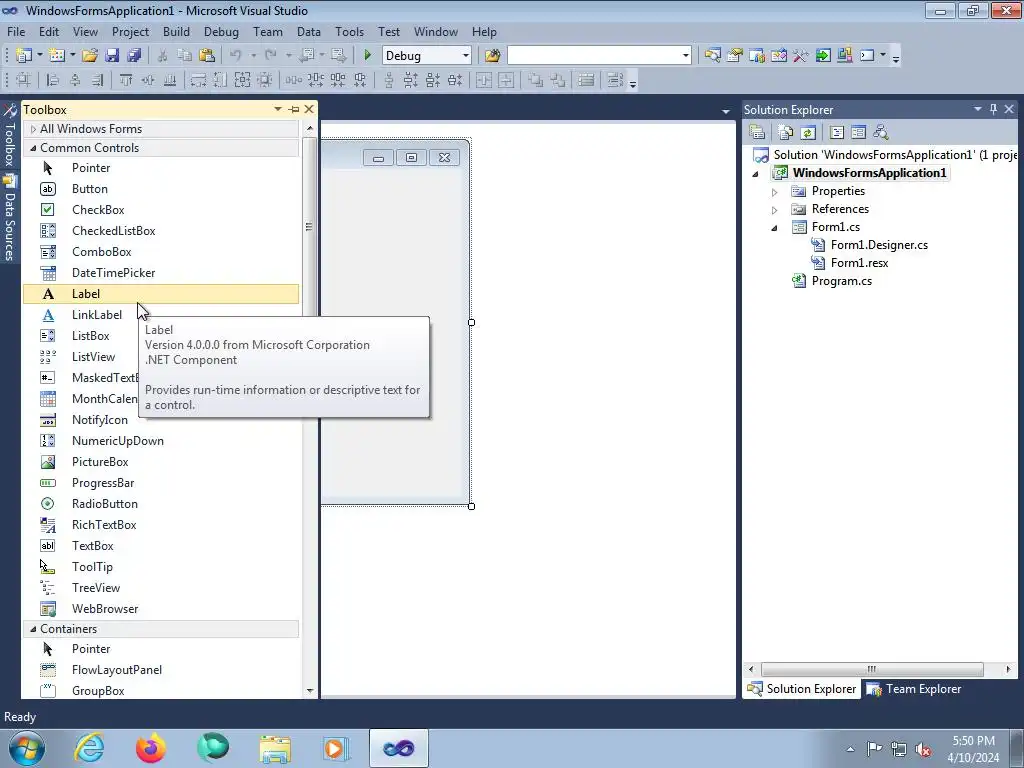
Task: Click the New Project toolbar icon
Action: pos(24,56)
